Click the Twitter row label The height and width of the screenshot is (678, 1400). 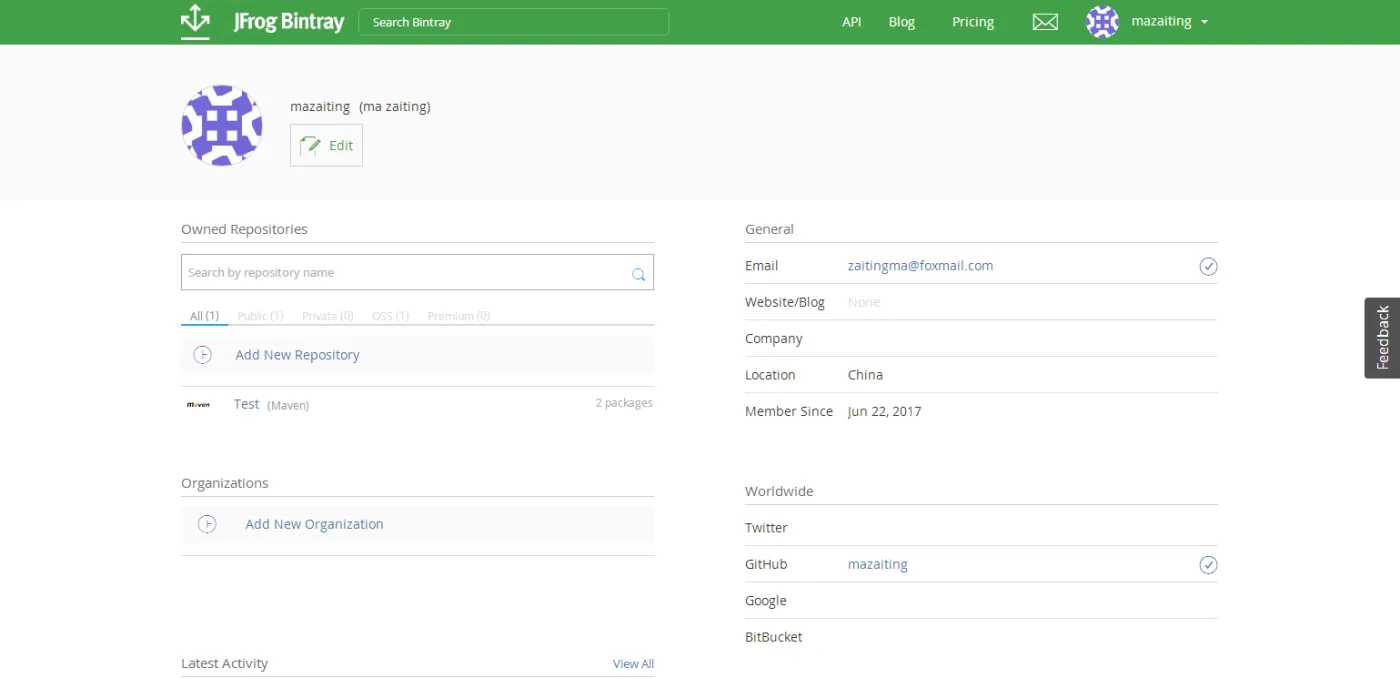tap(766, 528)
